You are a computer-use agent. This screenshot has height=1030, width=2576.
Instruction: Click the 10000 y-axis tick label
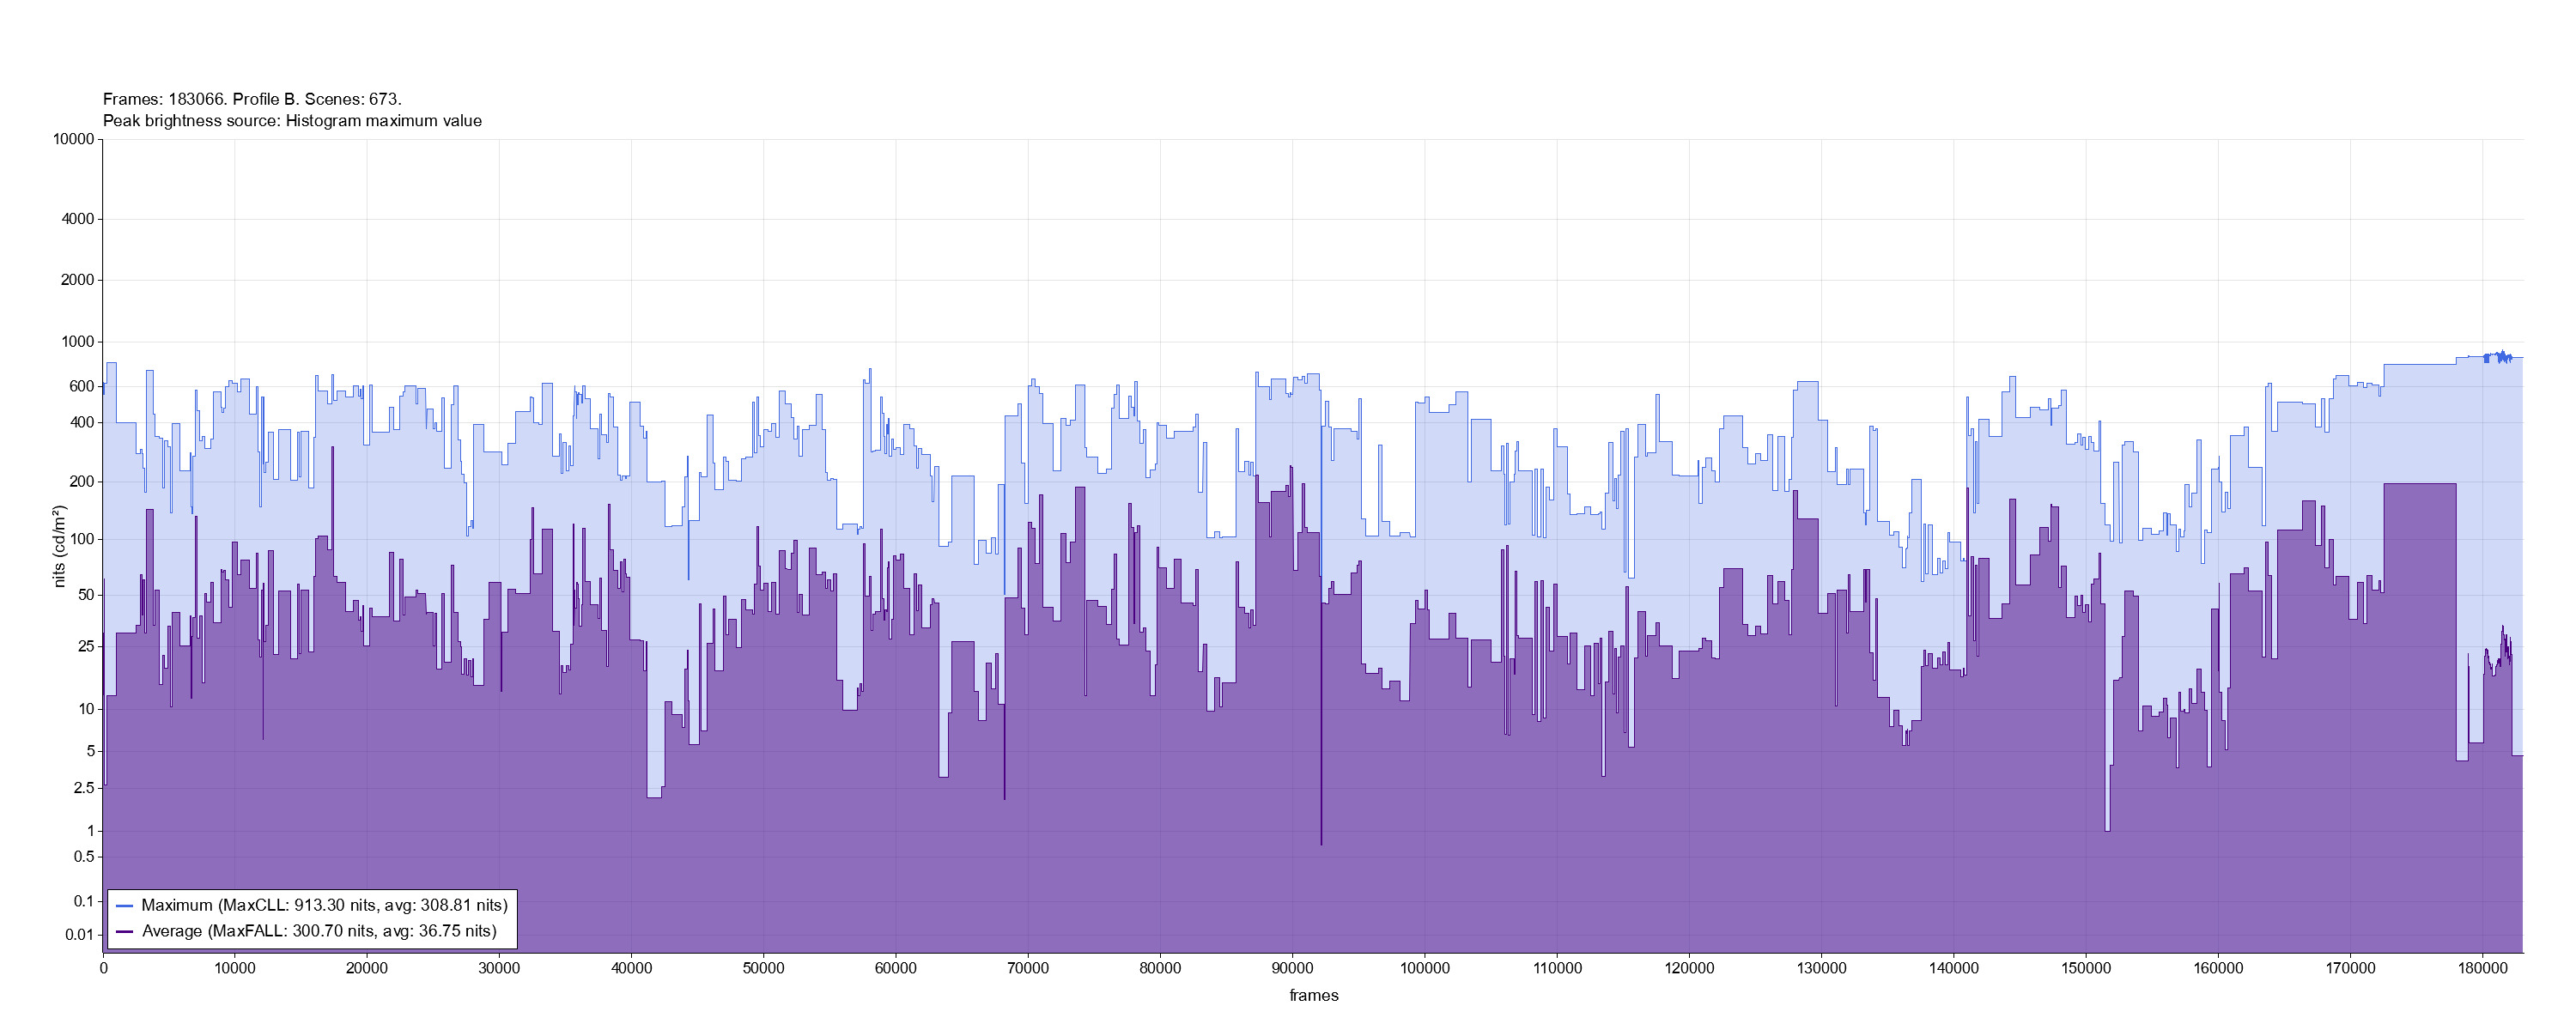click(74, 139)
